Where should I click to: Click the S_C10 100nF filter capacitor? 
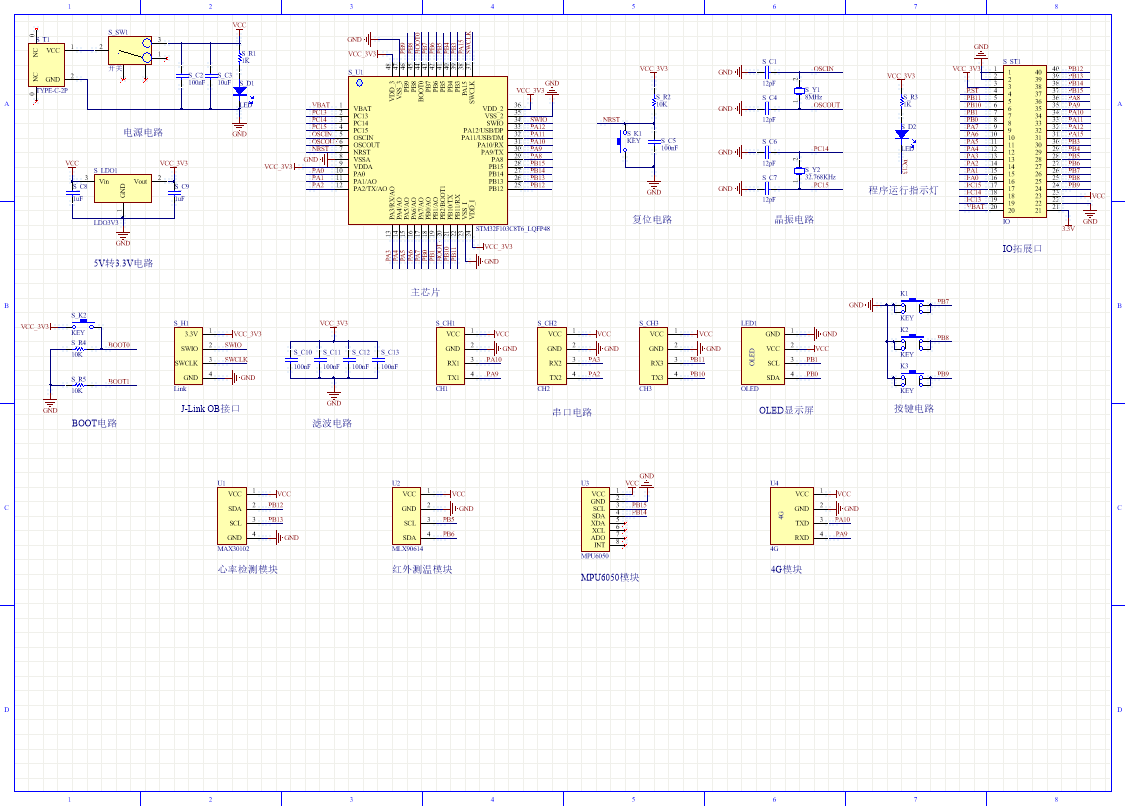pos(290,359)
